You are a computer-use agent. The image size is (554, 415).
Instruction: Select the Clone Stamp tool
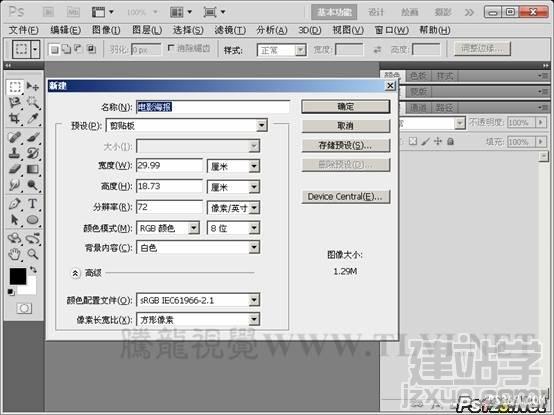pos(14,153)
